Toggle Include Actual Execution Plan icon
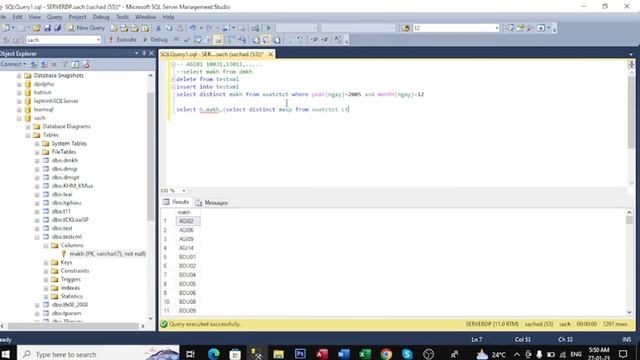The height and width of the screenshot is (360, 640). 231,40
